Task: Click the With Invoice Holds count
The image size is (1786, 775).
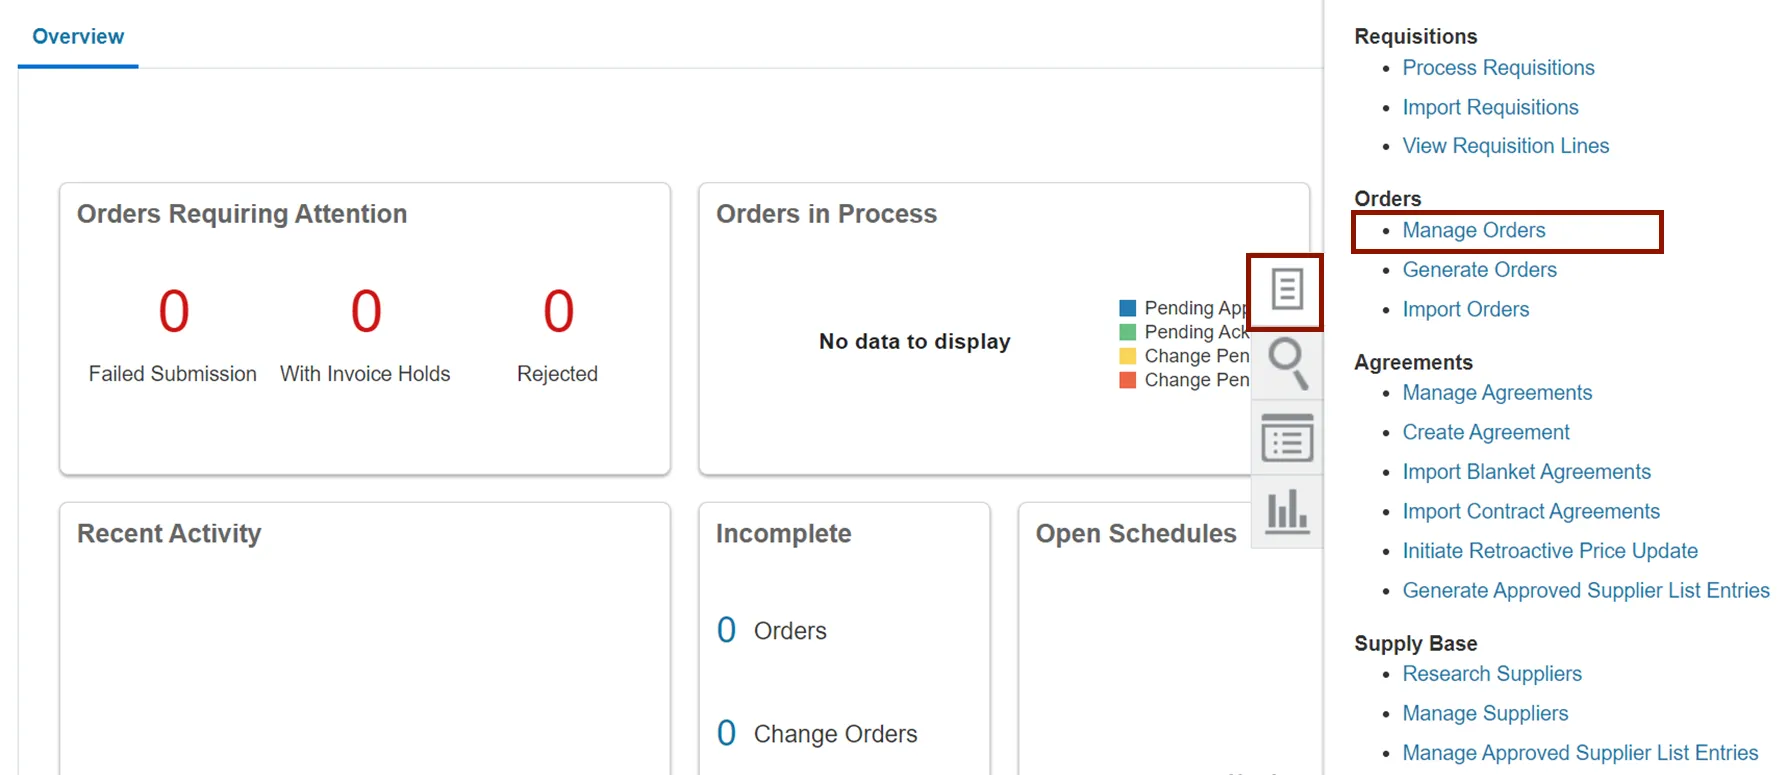Action: click(x=365, y=311)
